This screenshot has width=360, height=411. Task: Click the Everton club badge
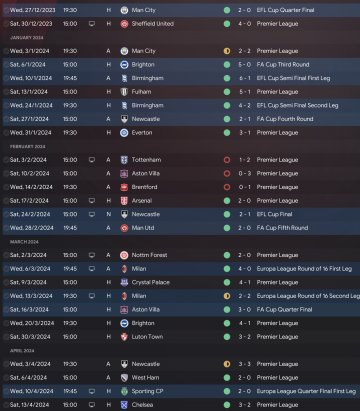(124, 133)
